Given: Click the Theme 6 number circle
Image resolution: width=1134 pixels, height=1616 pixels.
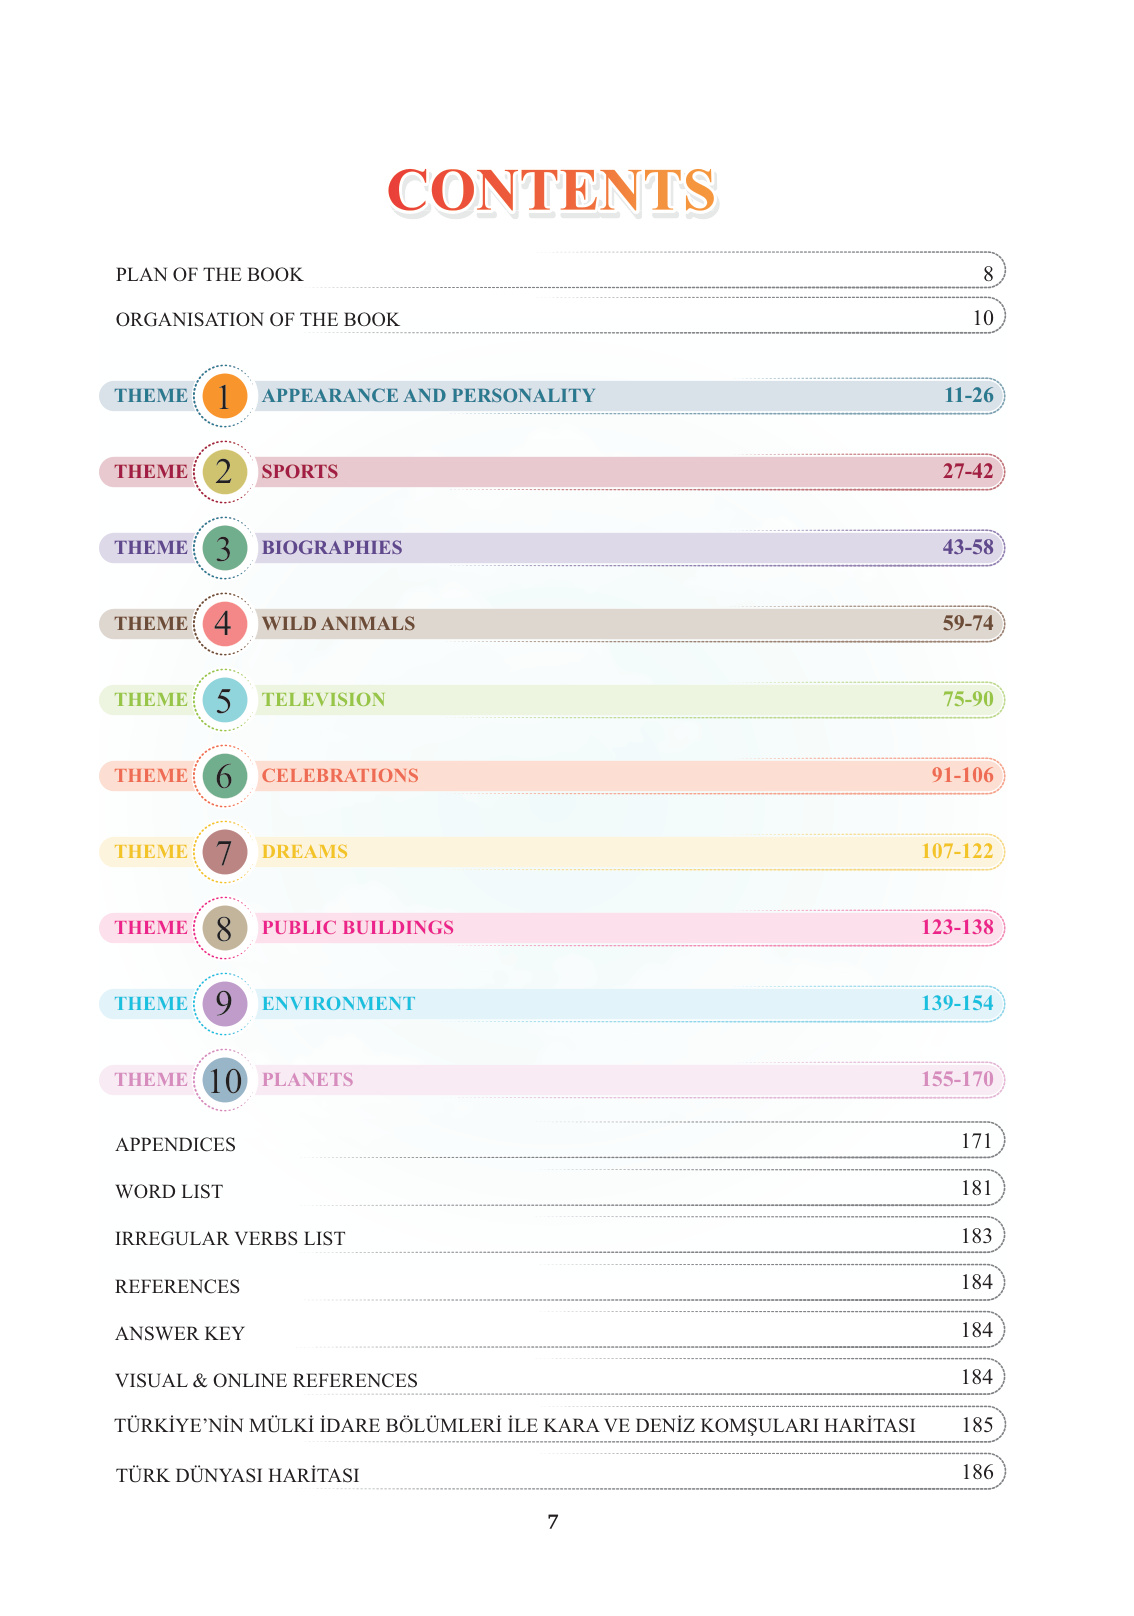Looking at the screenshot, I should point(224,776).
